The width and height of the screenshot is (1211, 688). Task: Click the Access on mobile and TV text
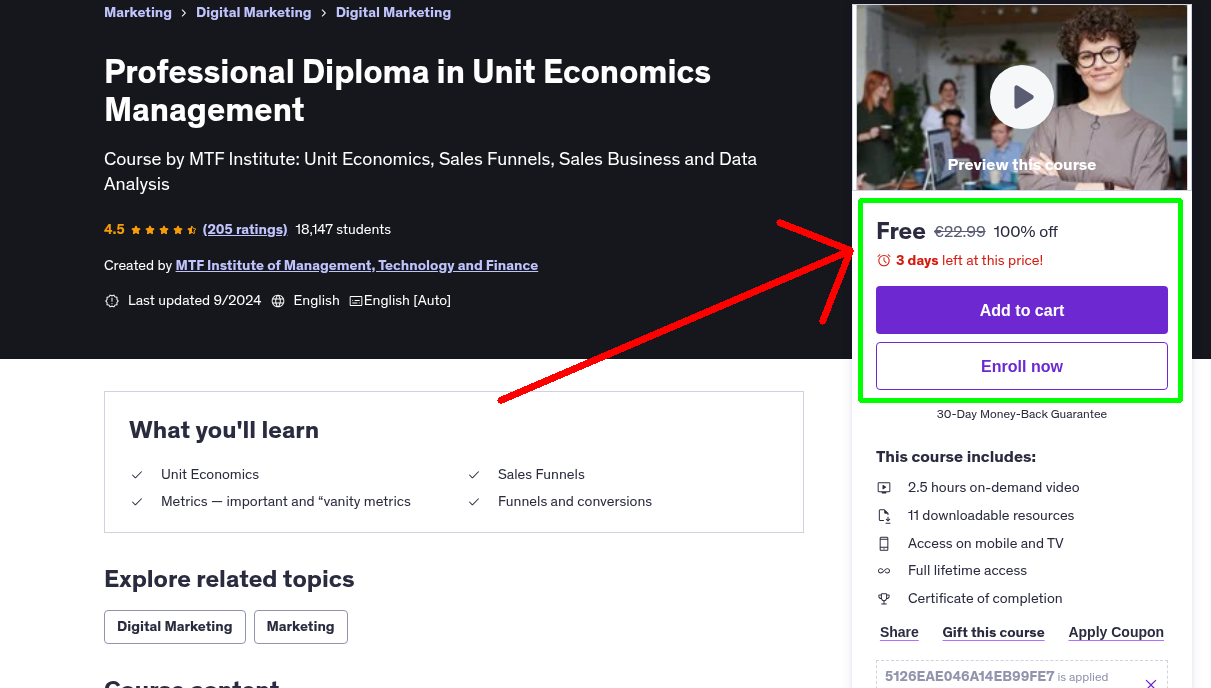pos(986,544)
